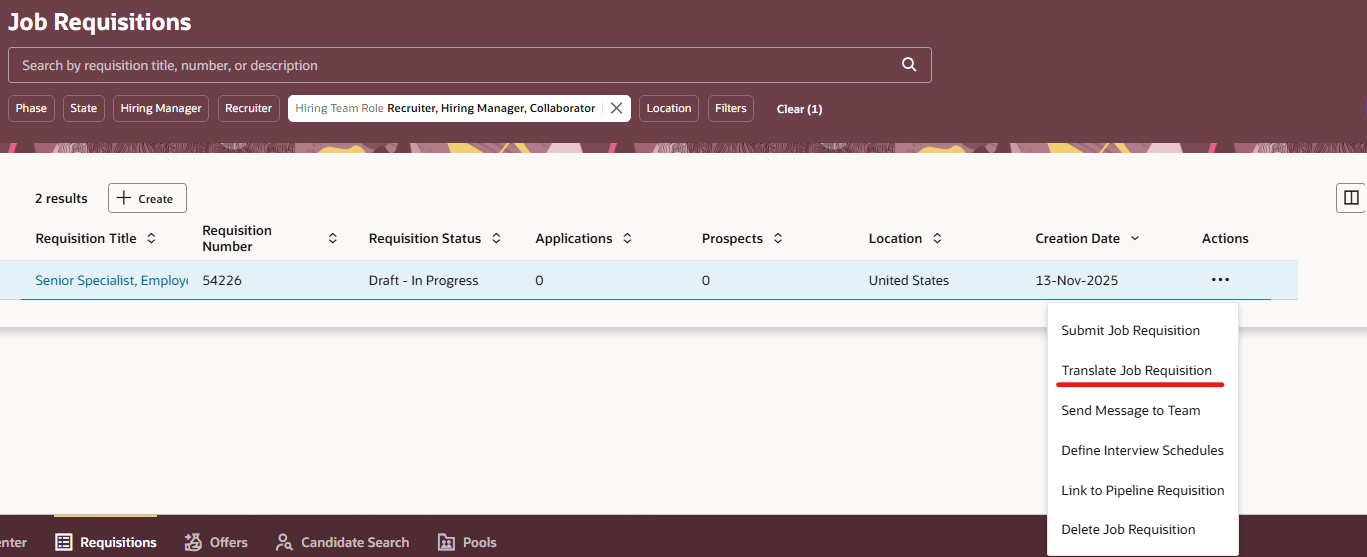Screen dimensions: 1367x557
Task: Edit the Hiring Team Role filter values
Action: [x=445, y=108]
